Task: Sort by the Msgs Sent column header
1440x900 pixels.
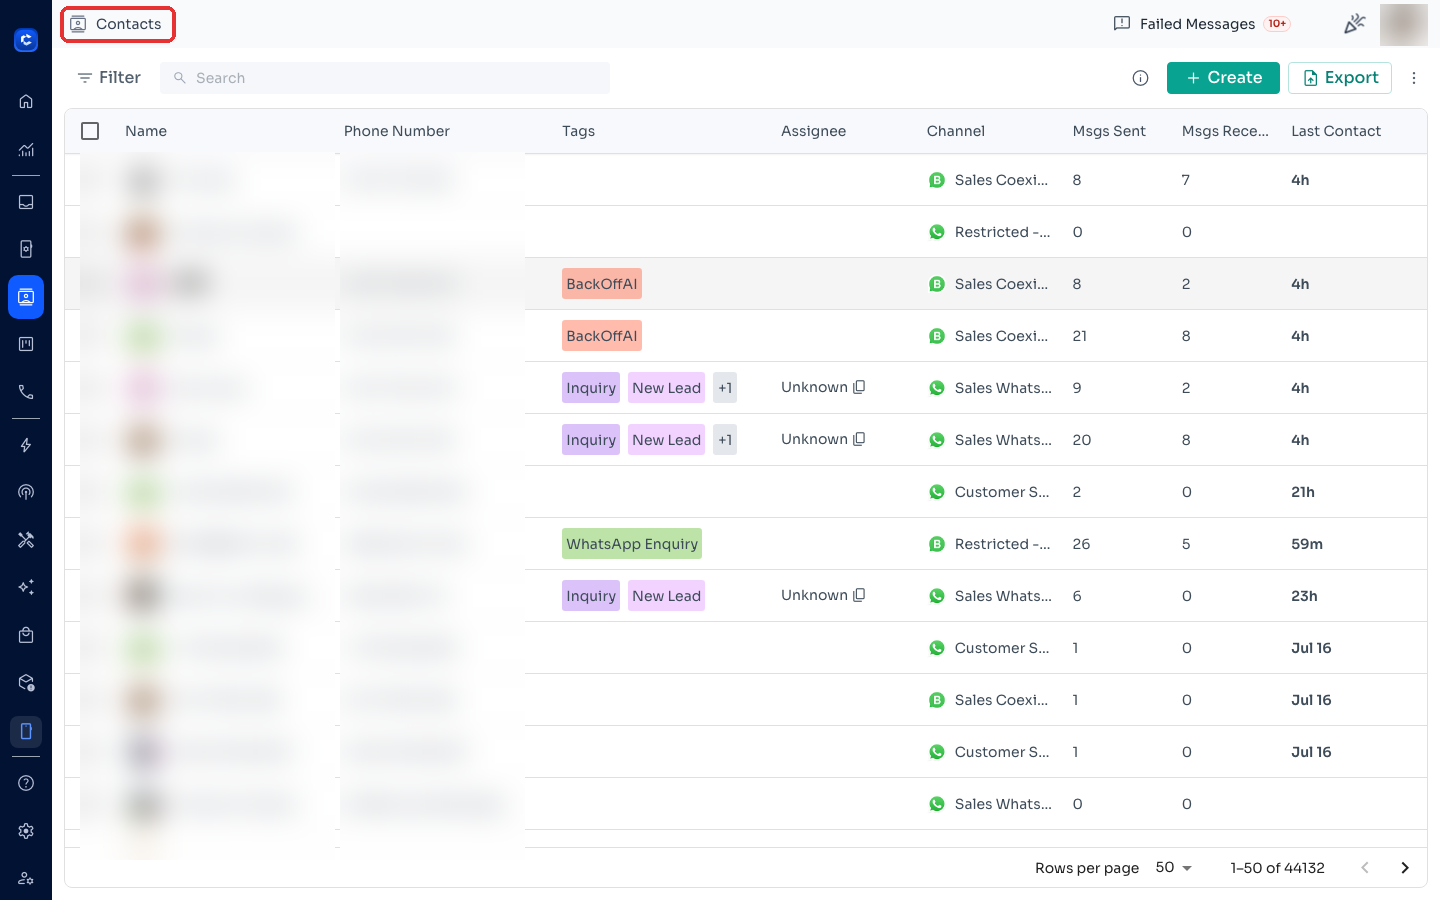Action: 1109,131
